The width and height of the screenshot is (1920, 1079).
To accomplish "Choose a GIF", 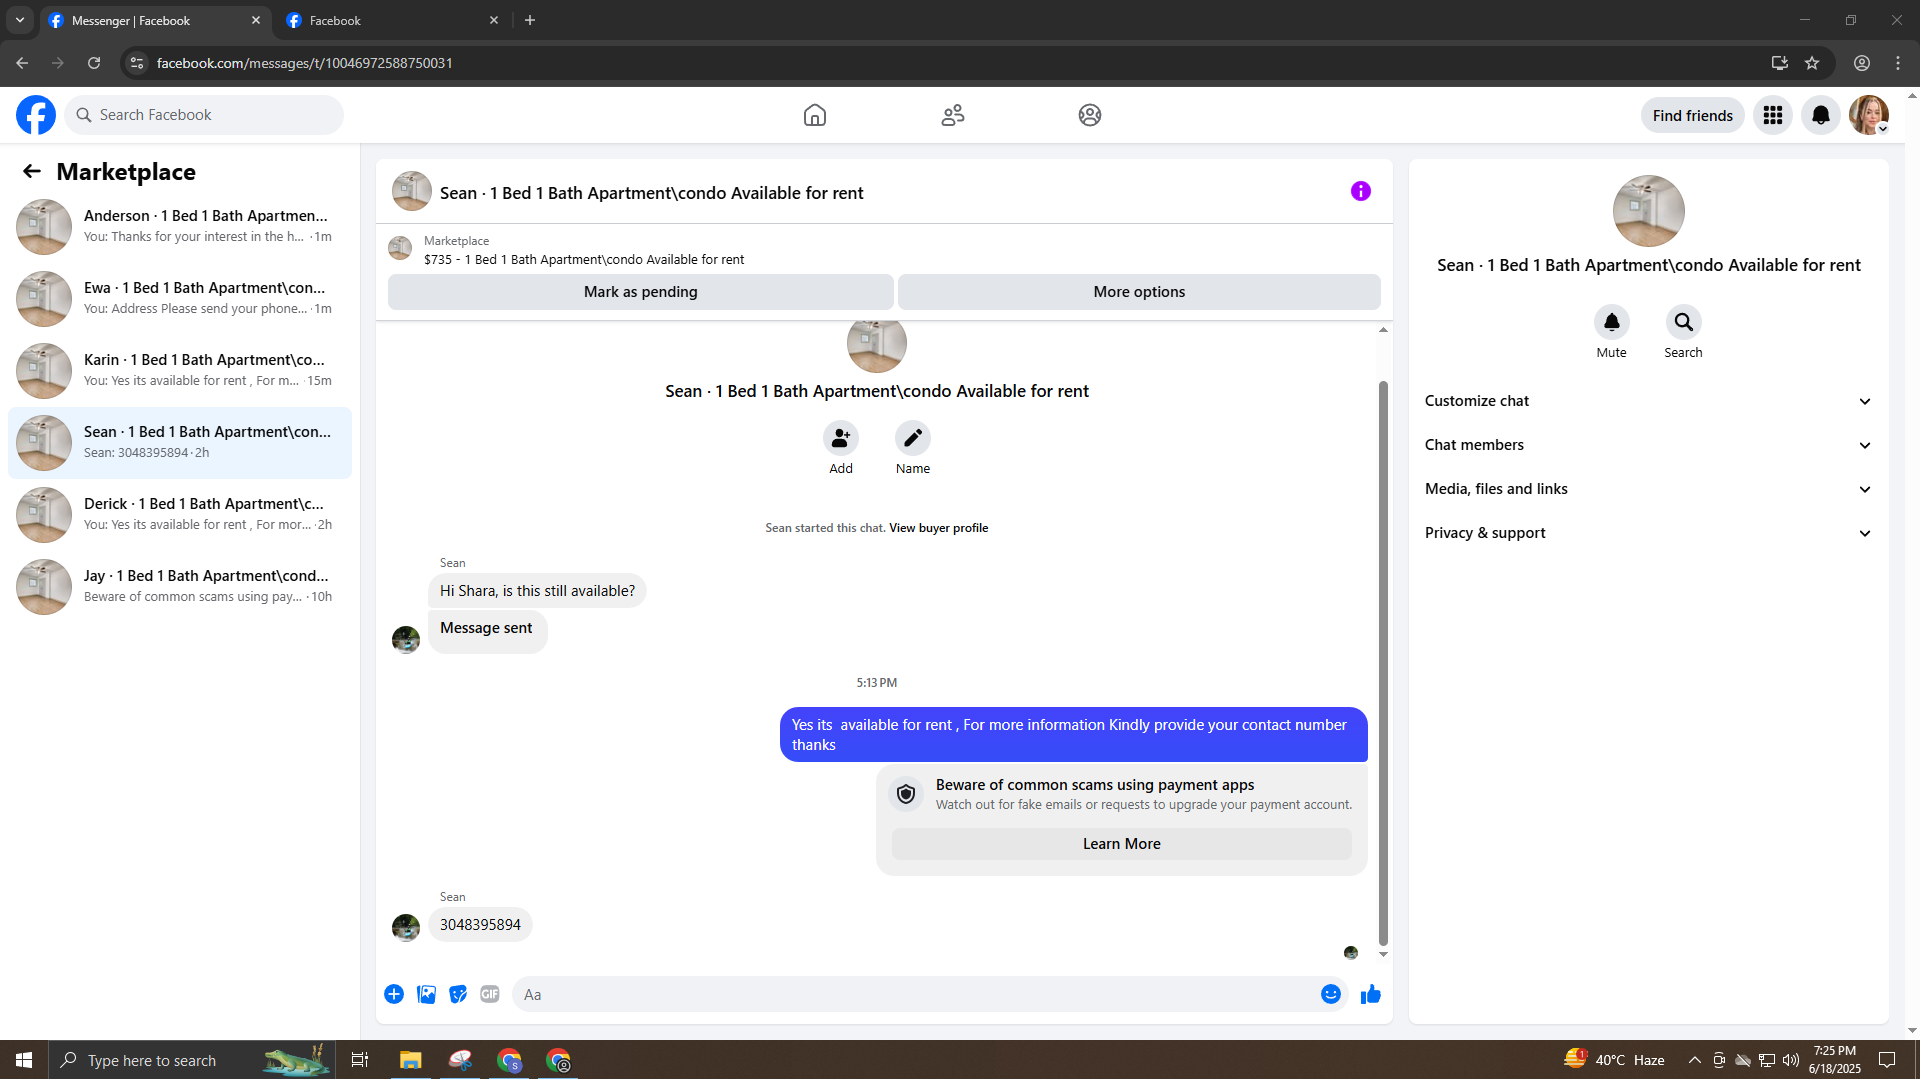I will pyautogui.click(x=490, y=994).
